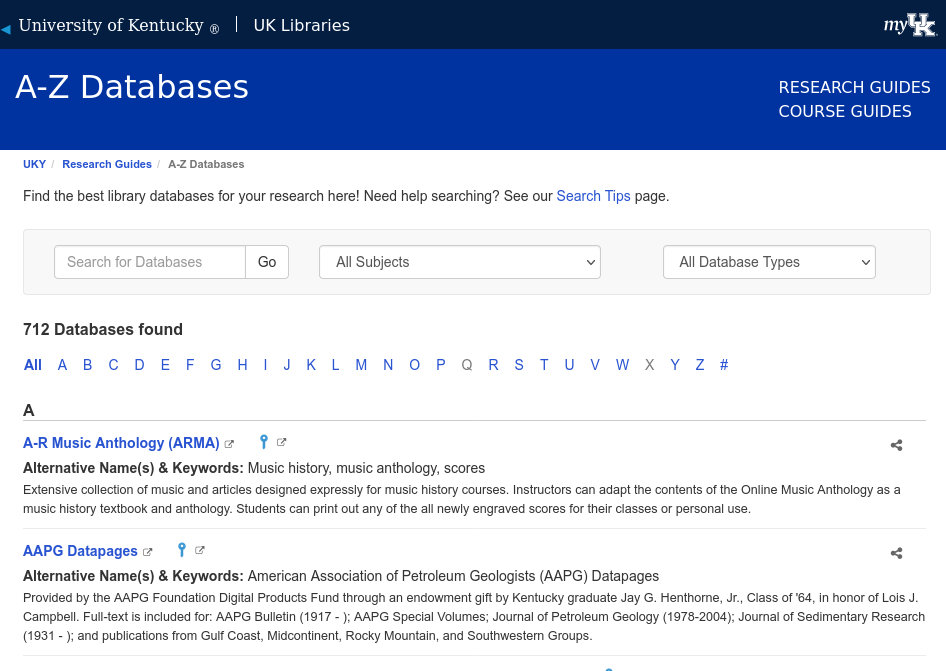The height and width of the screenshot is (671, 946).
Task: Filter databases by letter S
Action: point(519,365)
